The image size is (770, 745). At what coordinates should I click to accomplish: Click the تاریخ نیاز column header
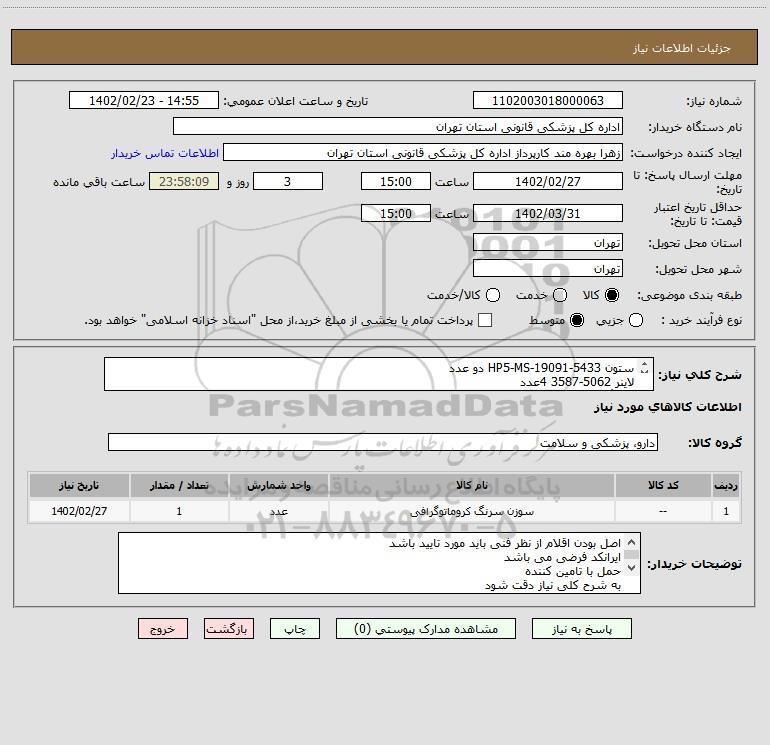(79, 485)
